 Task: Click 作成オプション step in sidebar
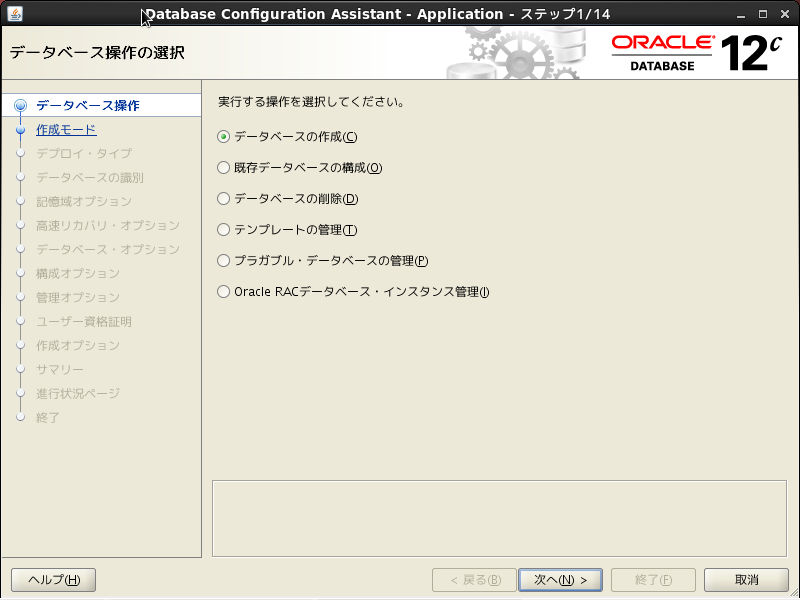[78, 345]
